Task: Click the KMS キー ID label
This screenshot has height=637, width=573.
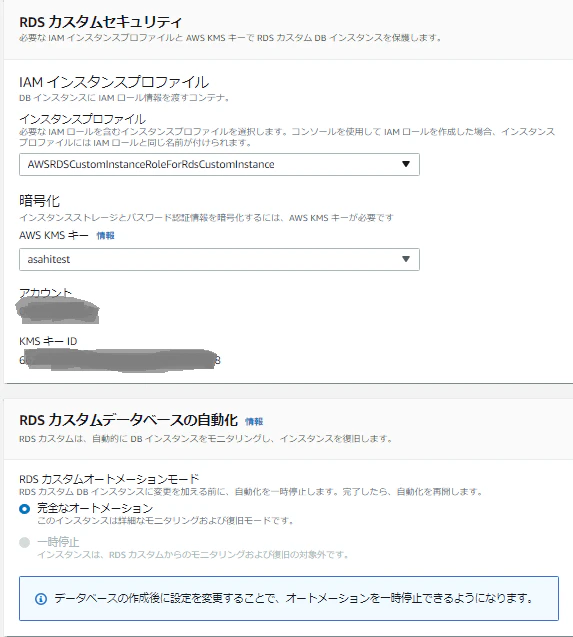Action: (x=48, y=341)
